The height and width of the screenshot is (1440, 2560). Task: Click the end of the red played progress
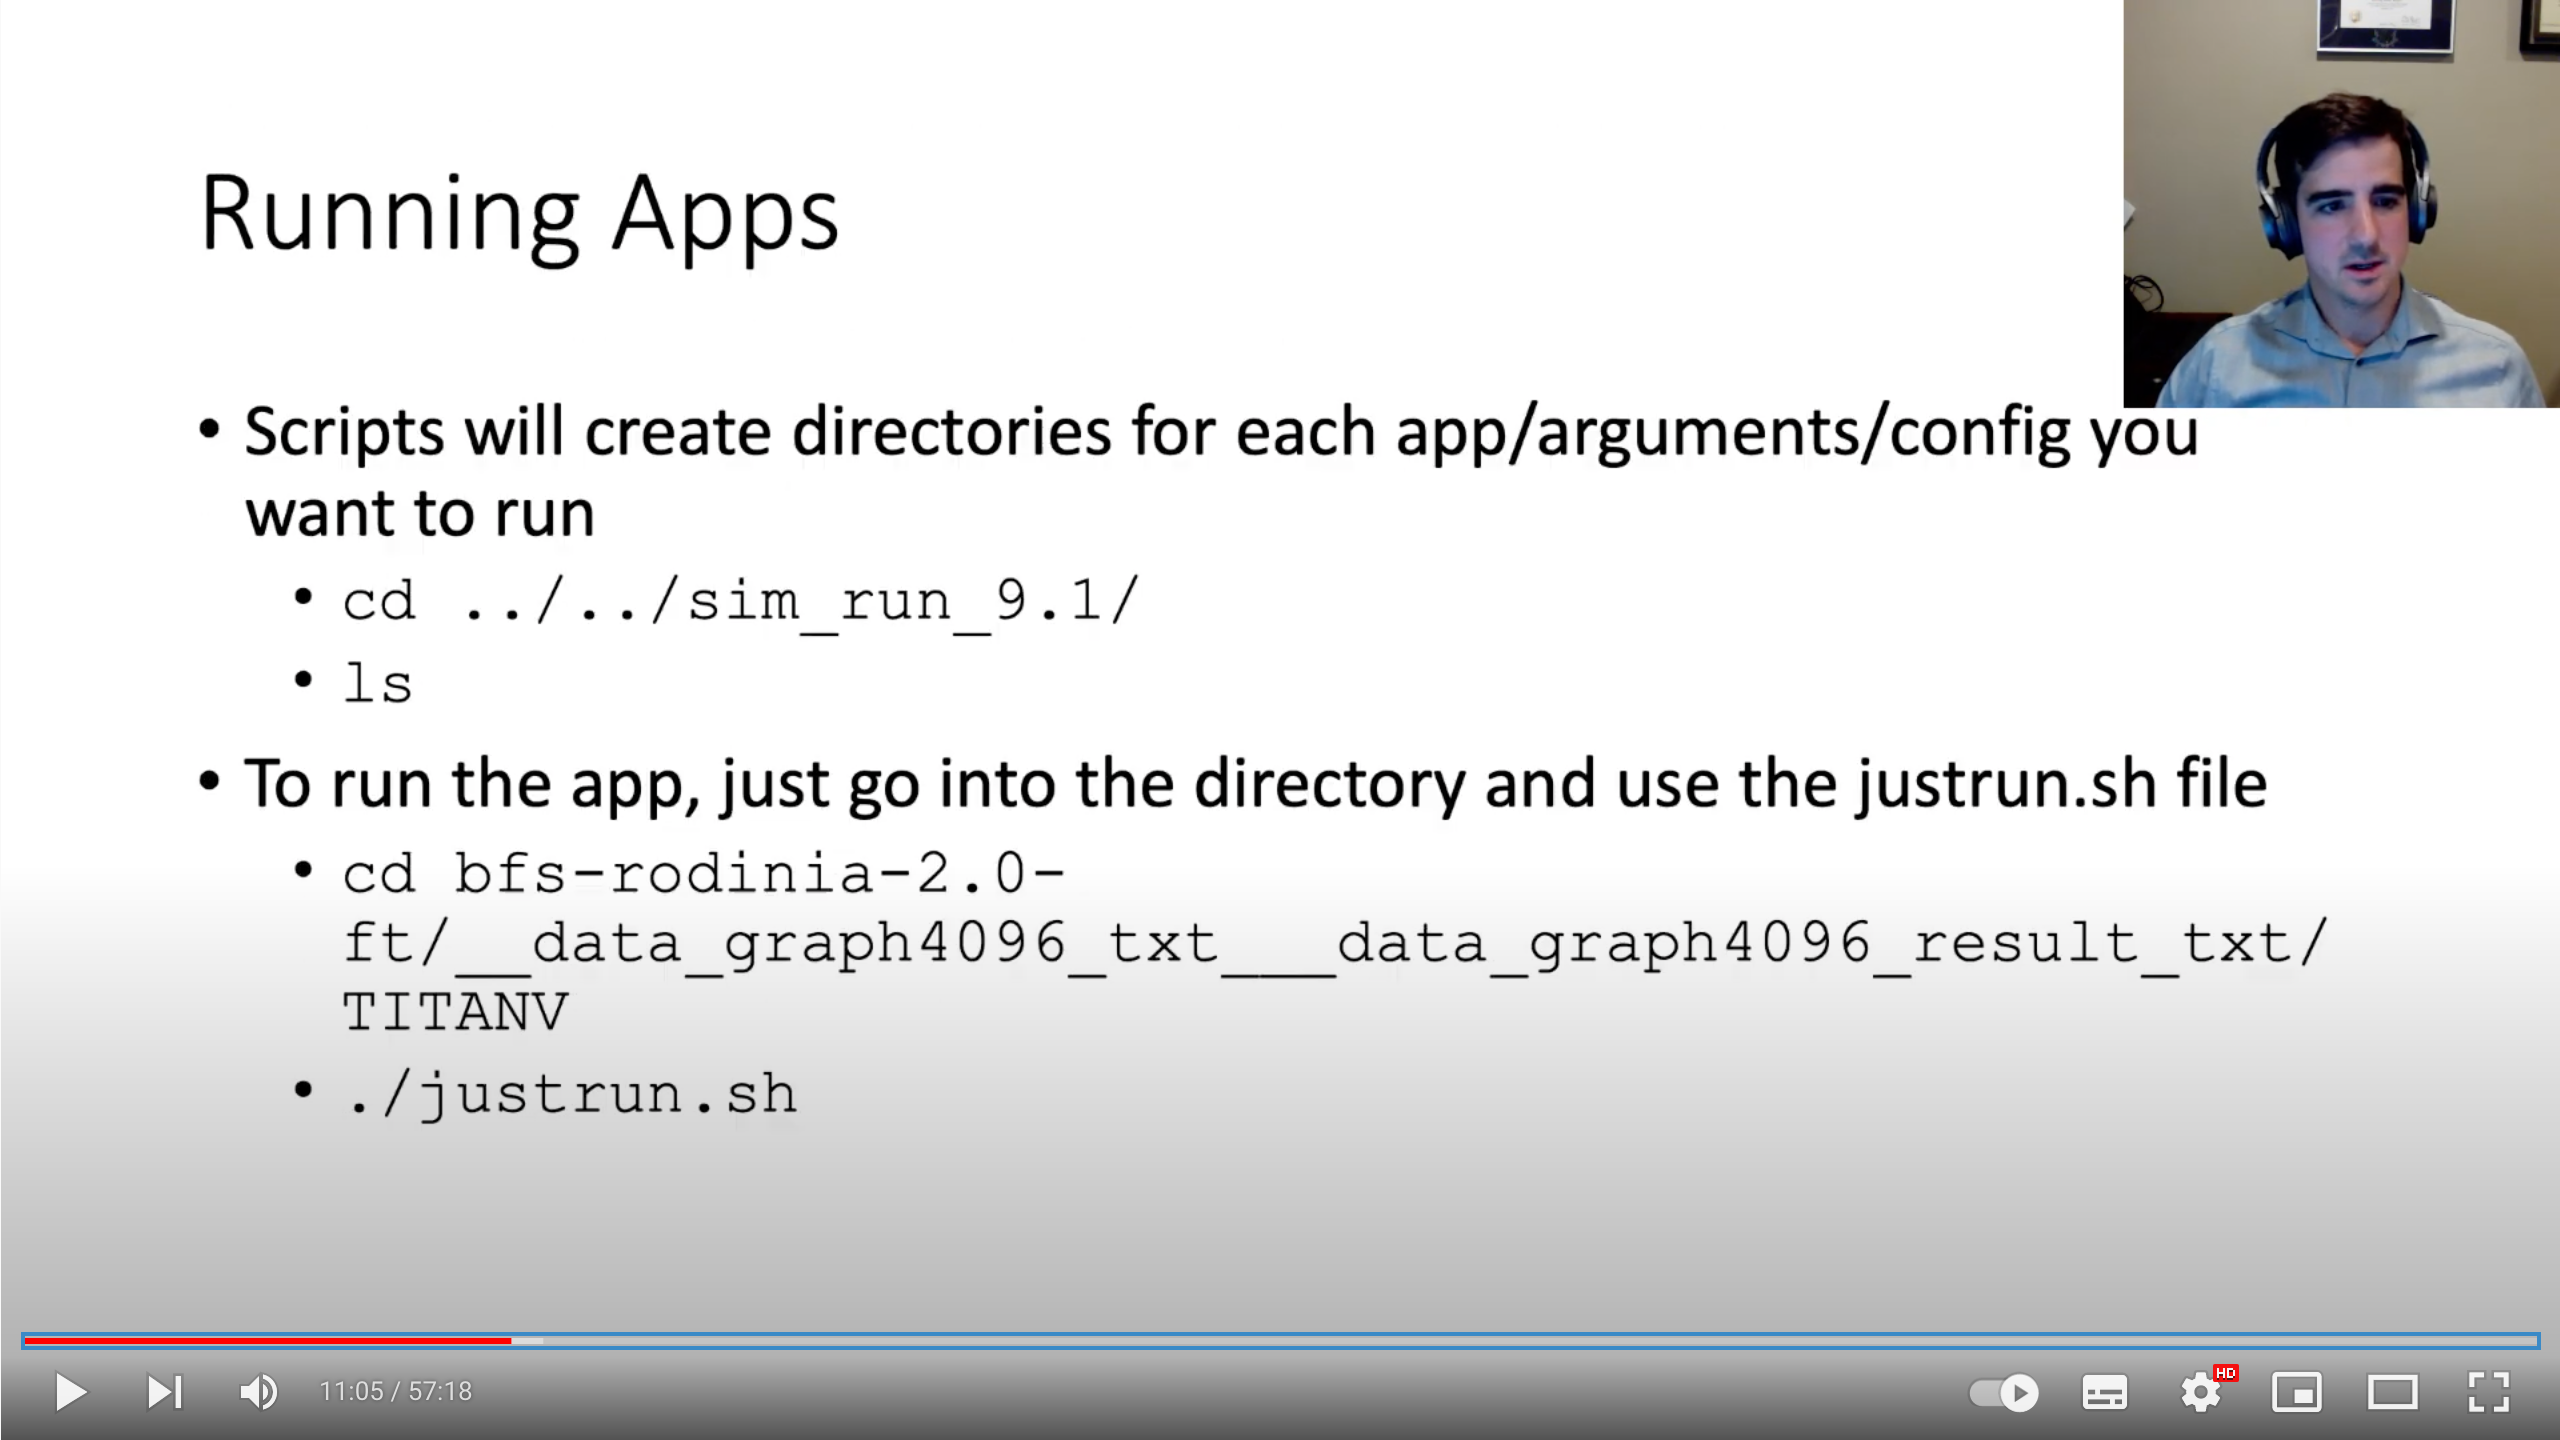[x=510, y=1340]
